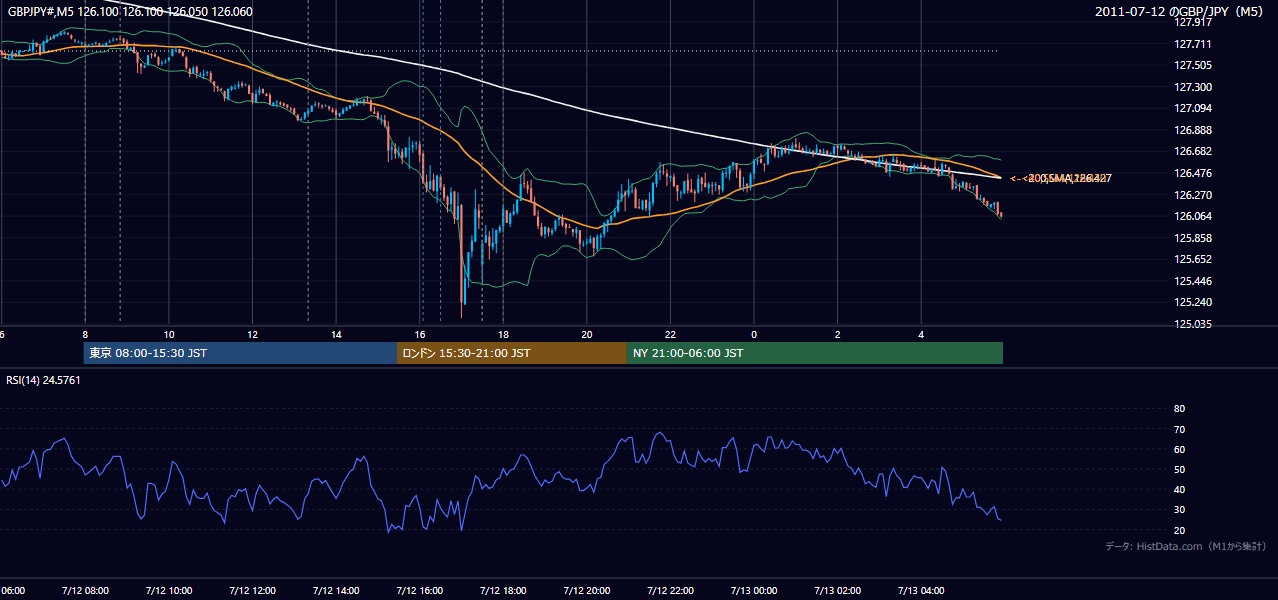Click midnight hour label 0 under price chart
Image resolution: width=1278 pixels, height=600 pixels.
coord(754,334)
